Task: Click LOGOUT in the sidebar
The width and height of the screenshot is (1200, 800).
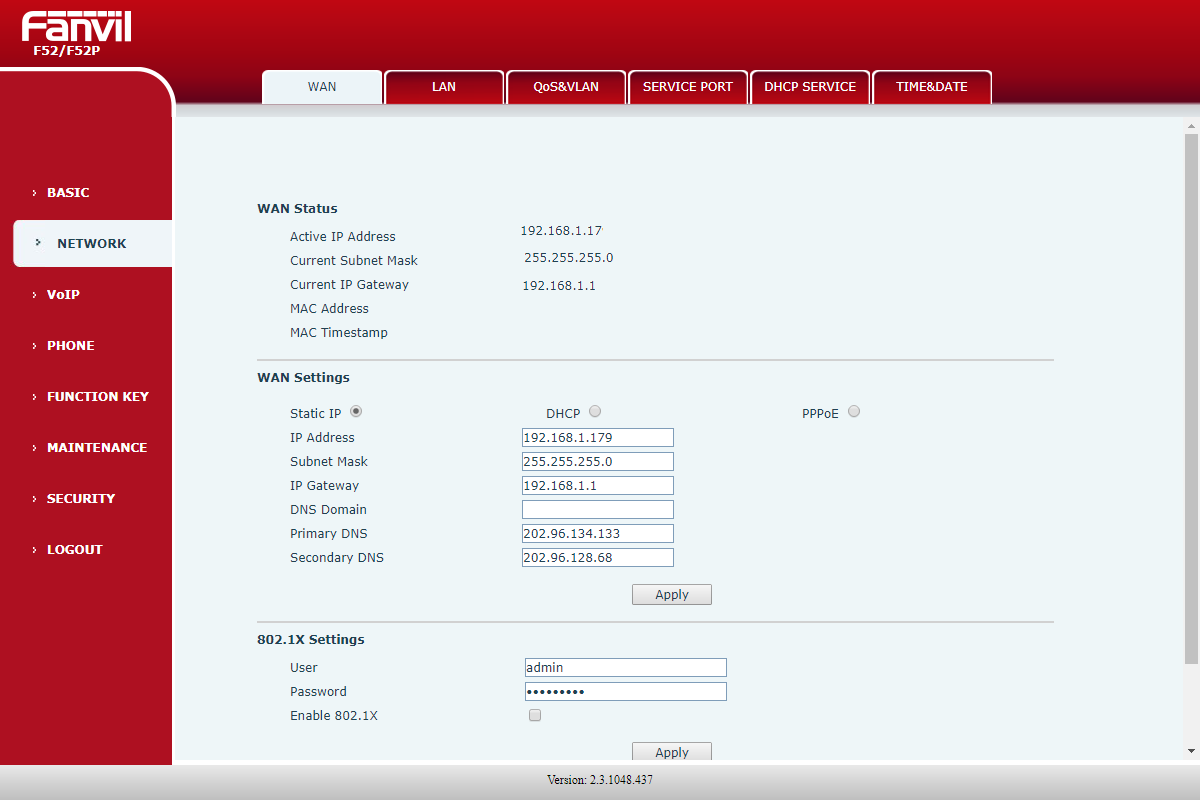Action: coord(74,550)
